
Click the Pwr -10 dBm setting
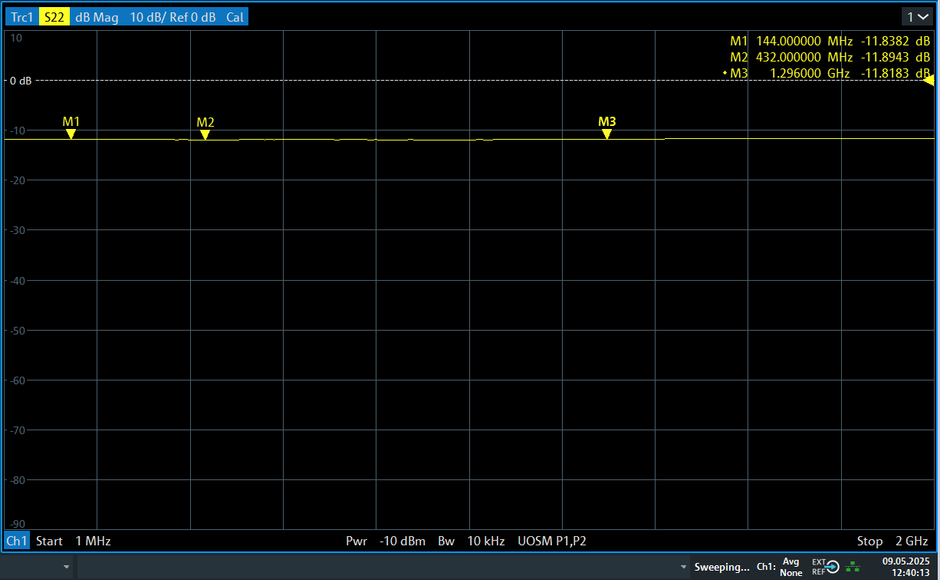(x=385, y=540)
